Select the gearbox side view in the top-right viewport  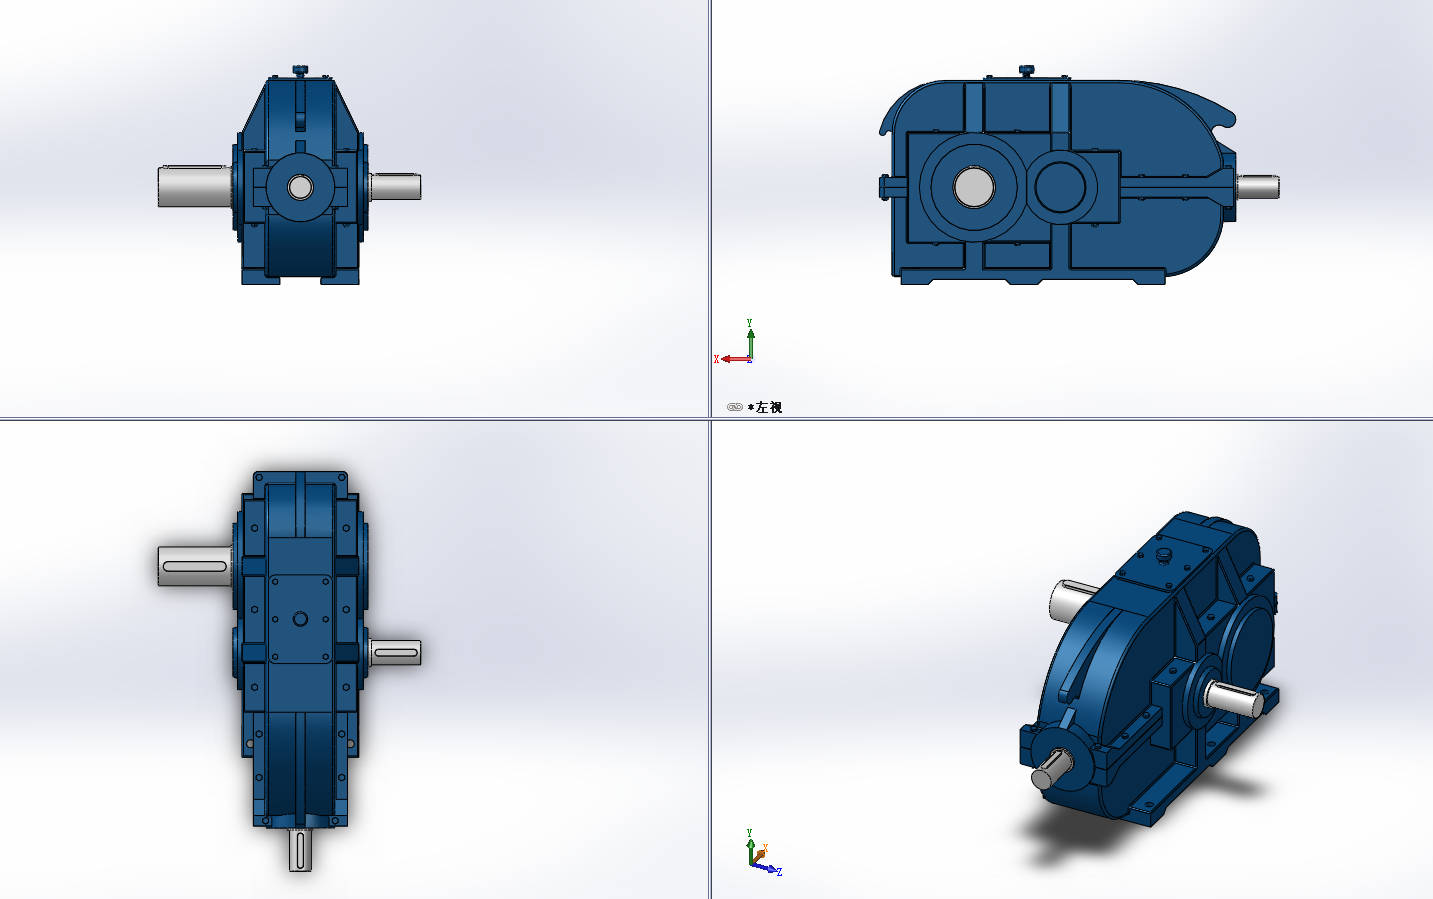pyautogui.click(x=1079, y=175)
